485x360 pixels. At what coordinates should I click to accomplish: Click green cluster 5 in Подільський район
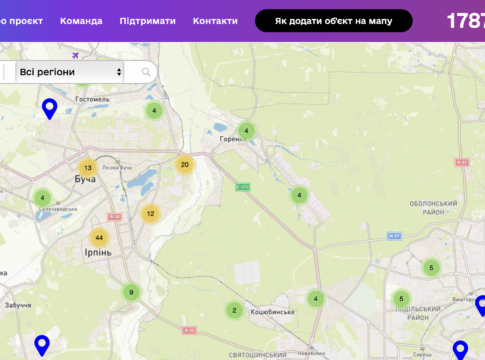[x=401, y=299]
